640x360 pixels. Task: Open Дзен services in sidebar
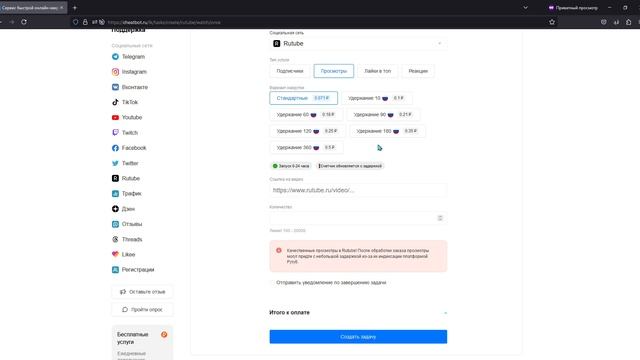click(x=123, y=209)
